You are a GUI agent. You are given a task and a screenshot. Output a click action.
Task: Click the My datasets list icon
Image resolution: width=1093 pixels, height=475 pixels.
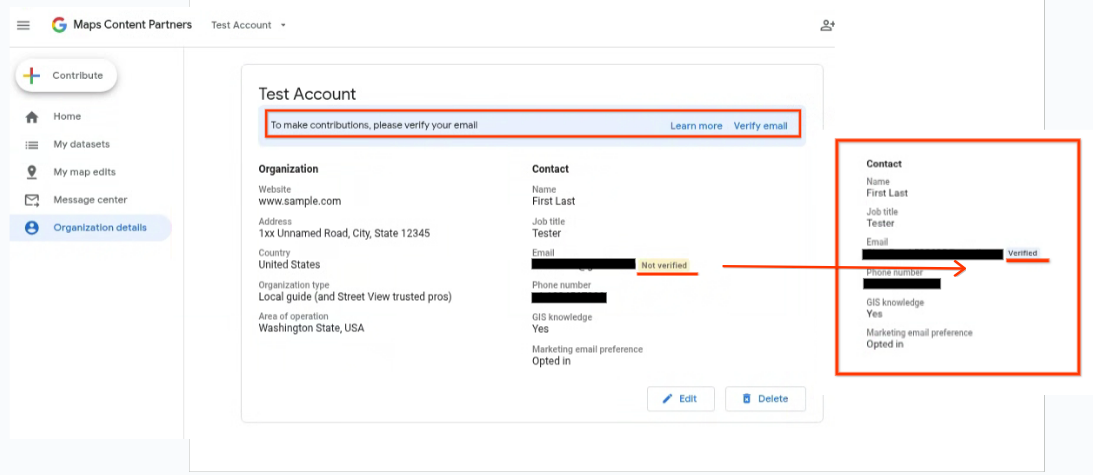(31, 145)
